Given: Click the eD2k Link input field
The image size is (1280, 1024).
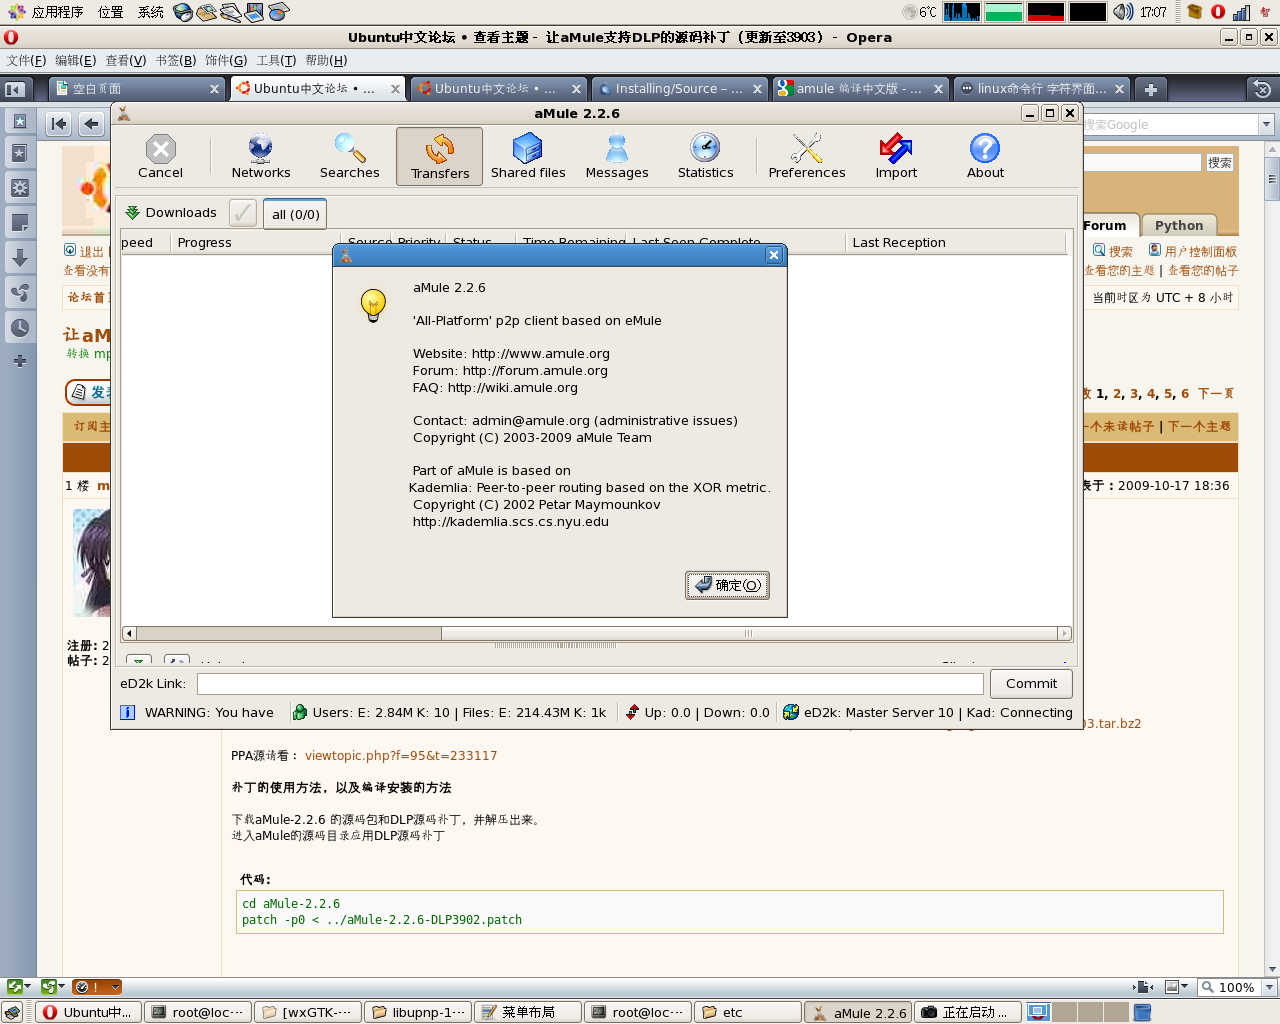Looking at the screenshot, I should tap(590, 684).
